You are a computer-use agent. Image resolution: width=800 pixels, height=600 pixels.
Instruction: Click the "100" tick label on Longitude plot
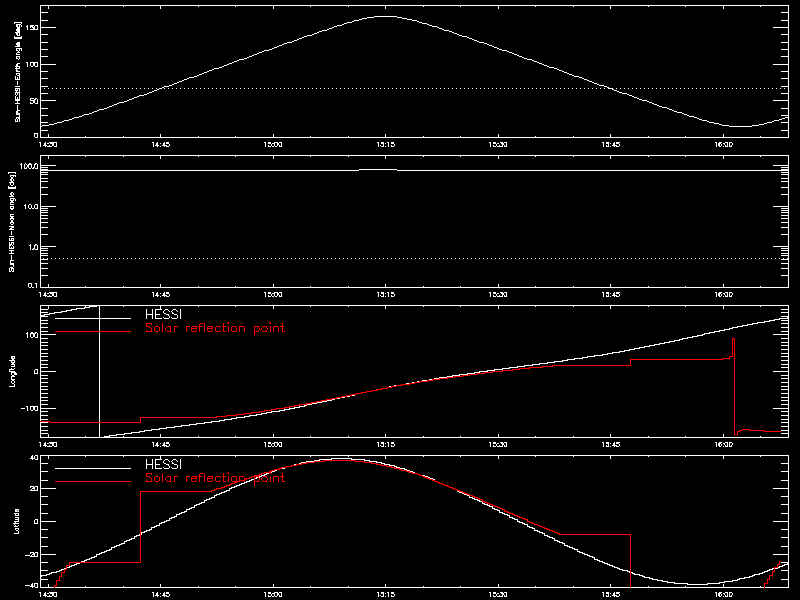(32, 335)
